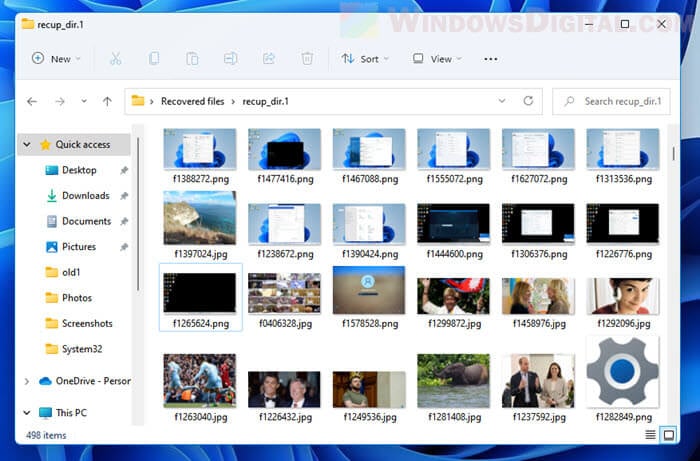Click the Paste clipboard icon

[192, 58]
